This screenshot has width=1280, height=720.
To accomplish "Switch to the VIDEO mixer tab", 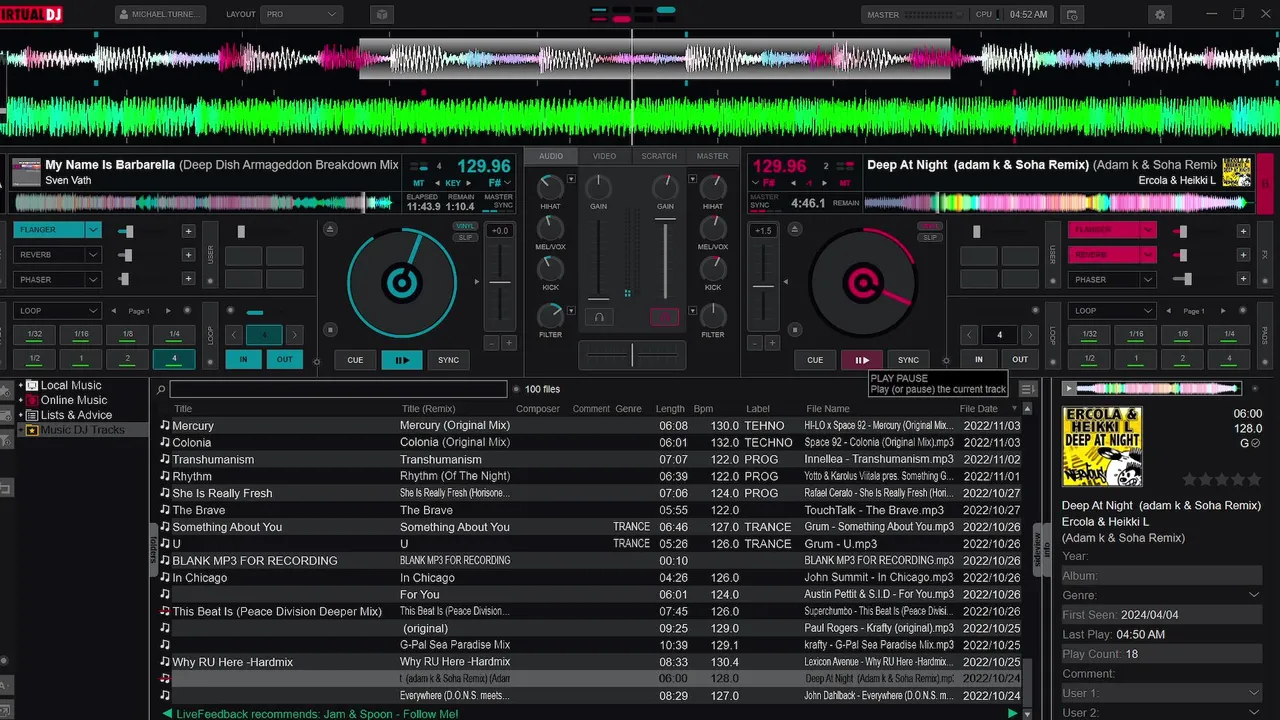I will click(x=604, y=156).
